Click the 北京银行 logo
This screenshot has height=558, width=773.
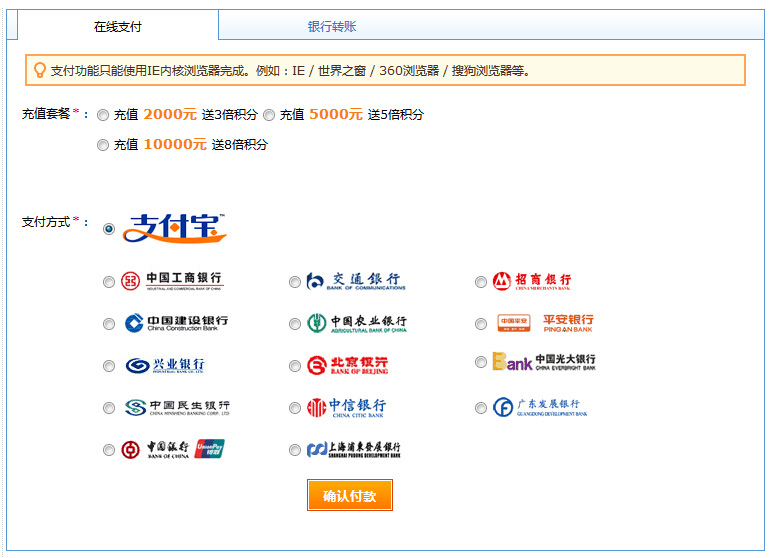click(348, 365)
